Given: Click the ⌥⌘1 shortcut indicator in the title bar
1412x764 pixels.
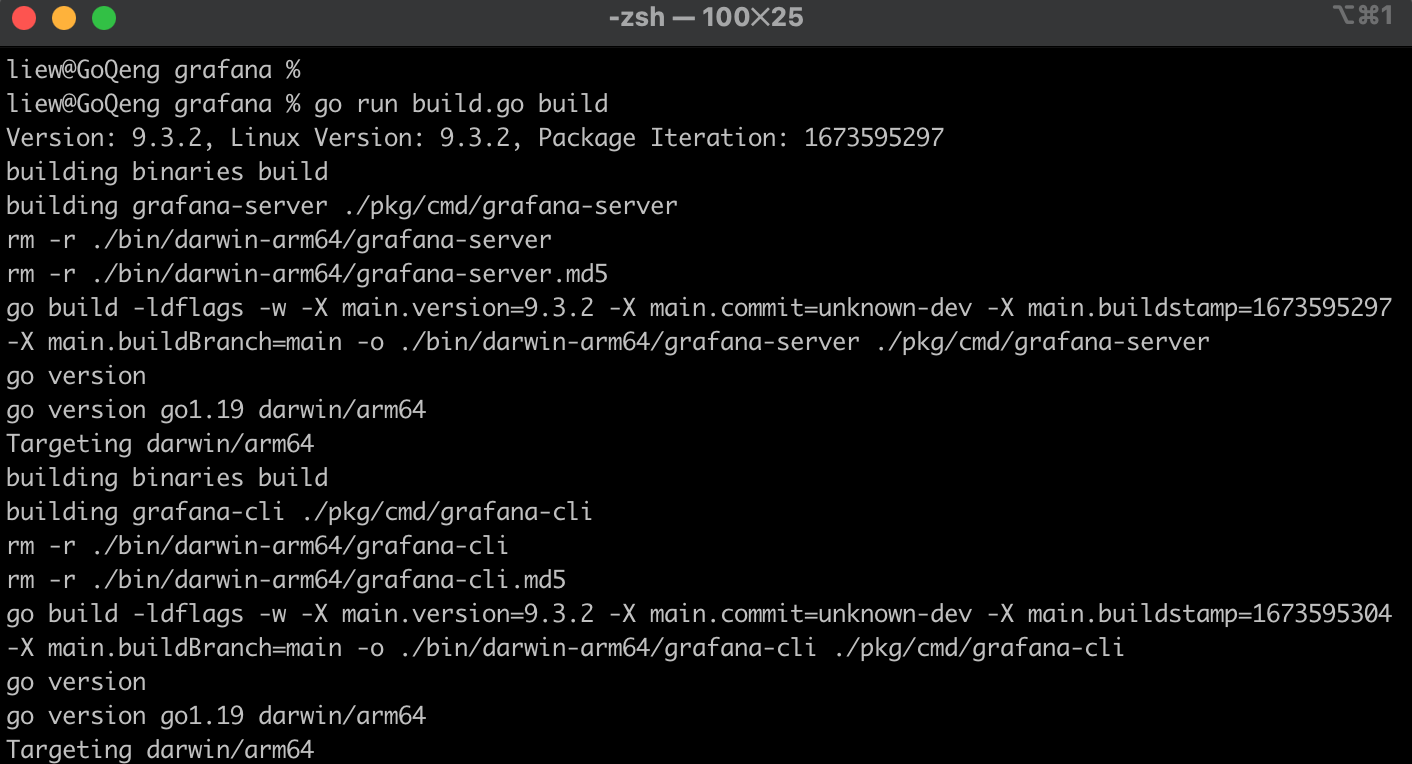Looking at the screenshot, I should (x=1363, y=15).
